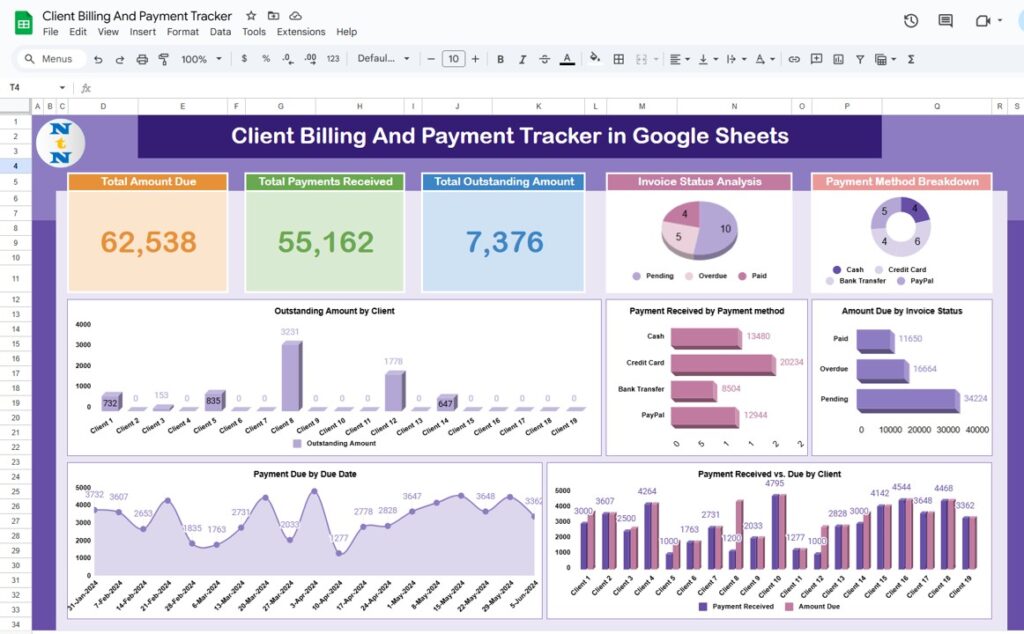Viewport: 1024px width, 634px height.
Task: Open the View menu
Action: pyautogui.click(x=108, y=31)
